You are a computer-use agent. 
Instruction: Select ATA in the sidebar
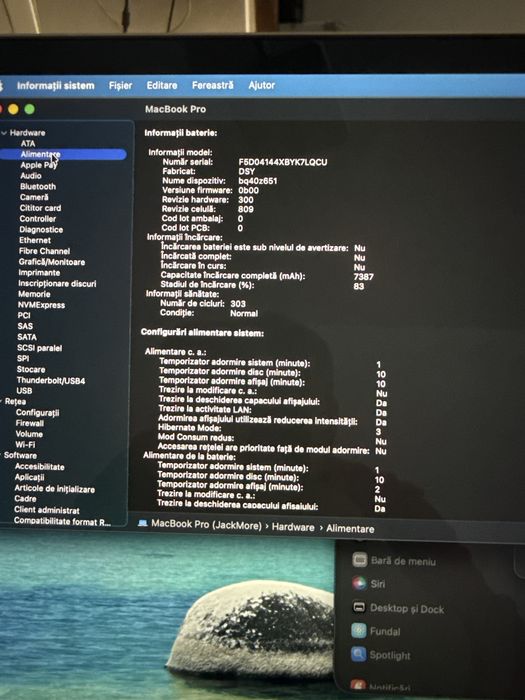(x=28, y=143)
